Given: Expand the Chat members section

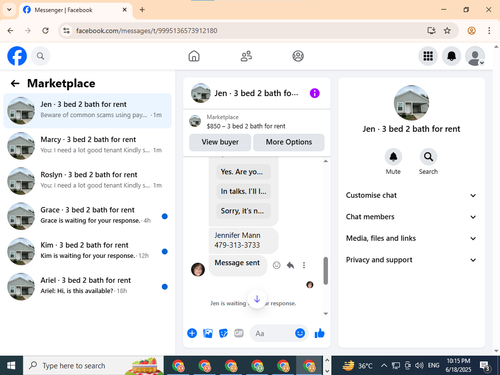Looking at the screenshot, I should pyautogui.click(x=411, y=217).
